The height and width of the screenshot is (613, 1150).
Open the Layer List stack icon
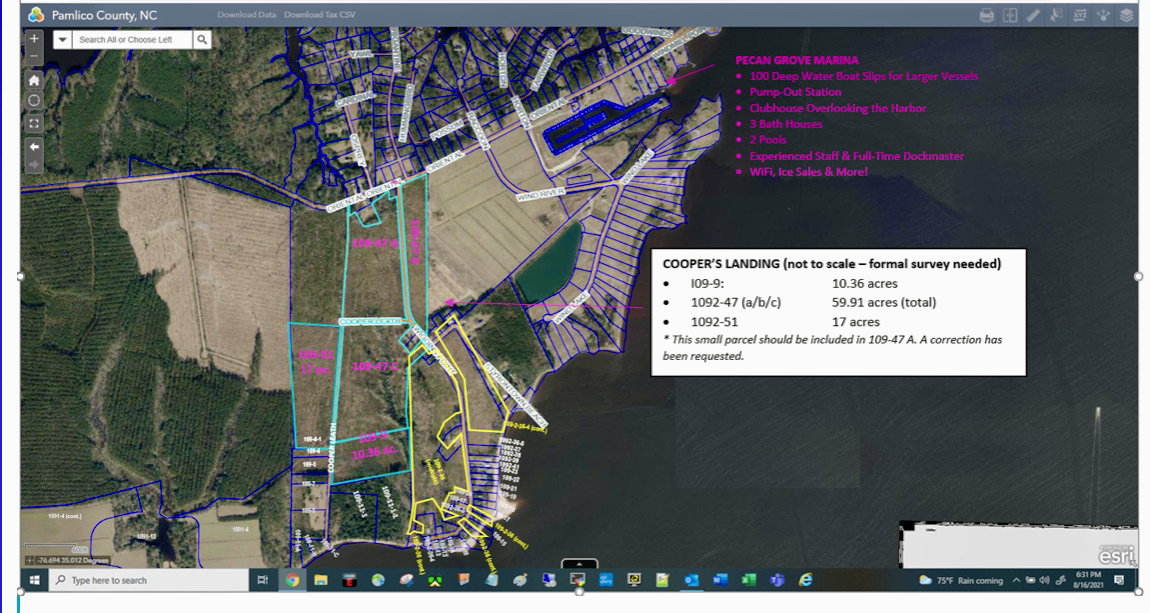[x=1126, y=15]
